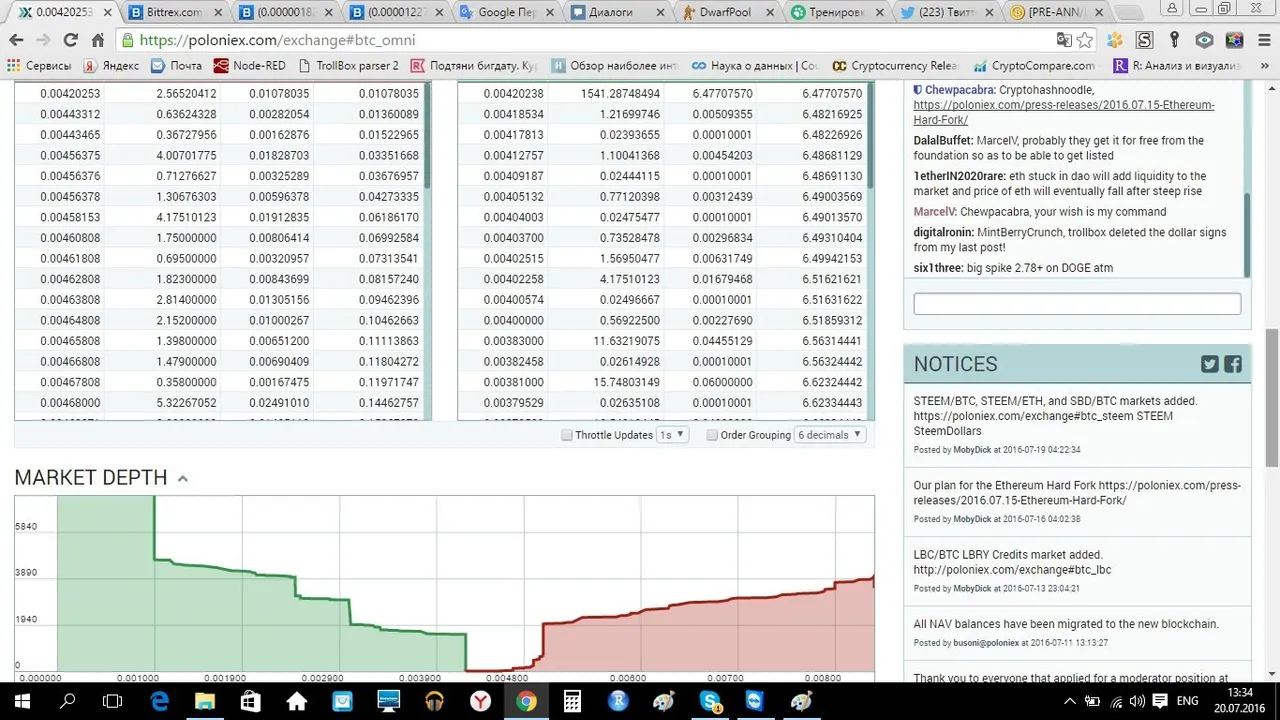Select buy order at price 0.00420238
The height and width of the screenshot is (720, 1280).
[663, 94]
